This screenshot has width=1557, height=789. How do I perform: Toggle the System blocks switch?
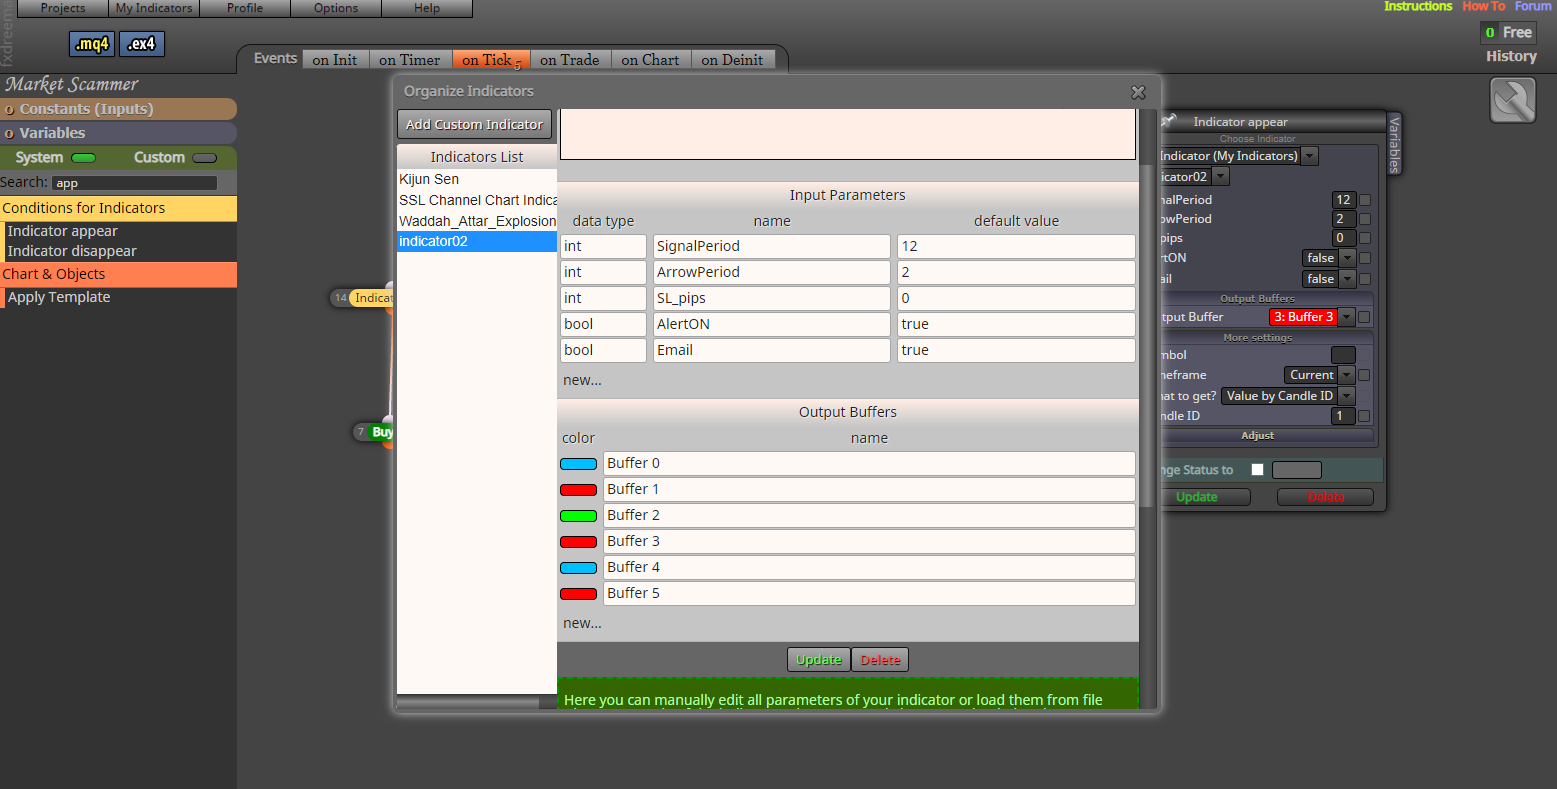point(84,158)
